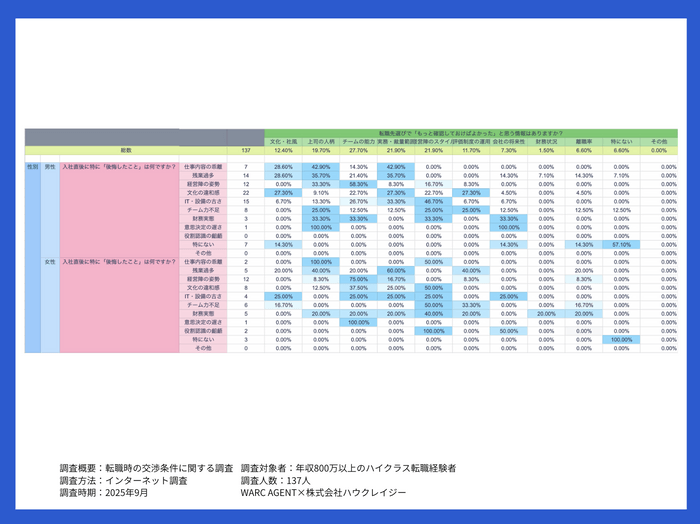Screen dimensions: 700x524
Task: Click the 75.00% cell in female rows
Action: pos(358,279)
